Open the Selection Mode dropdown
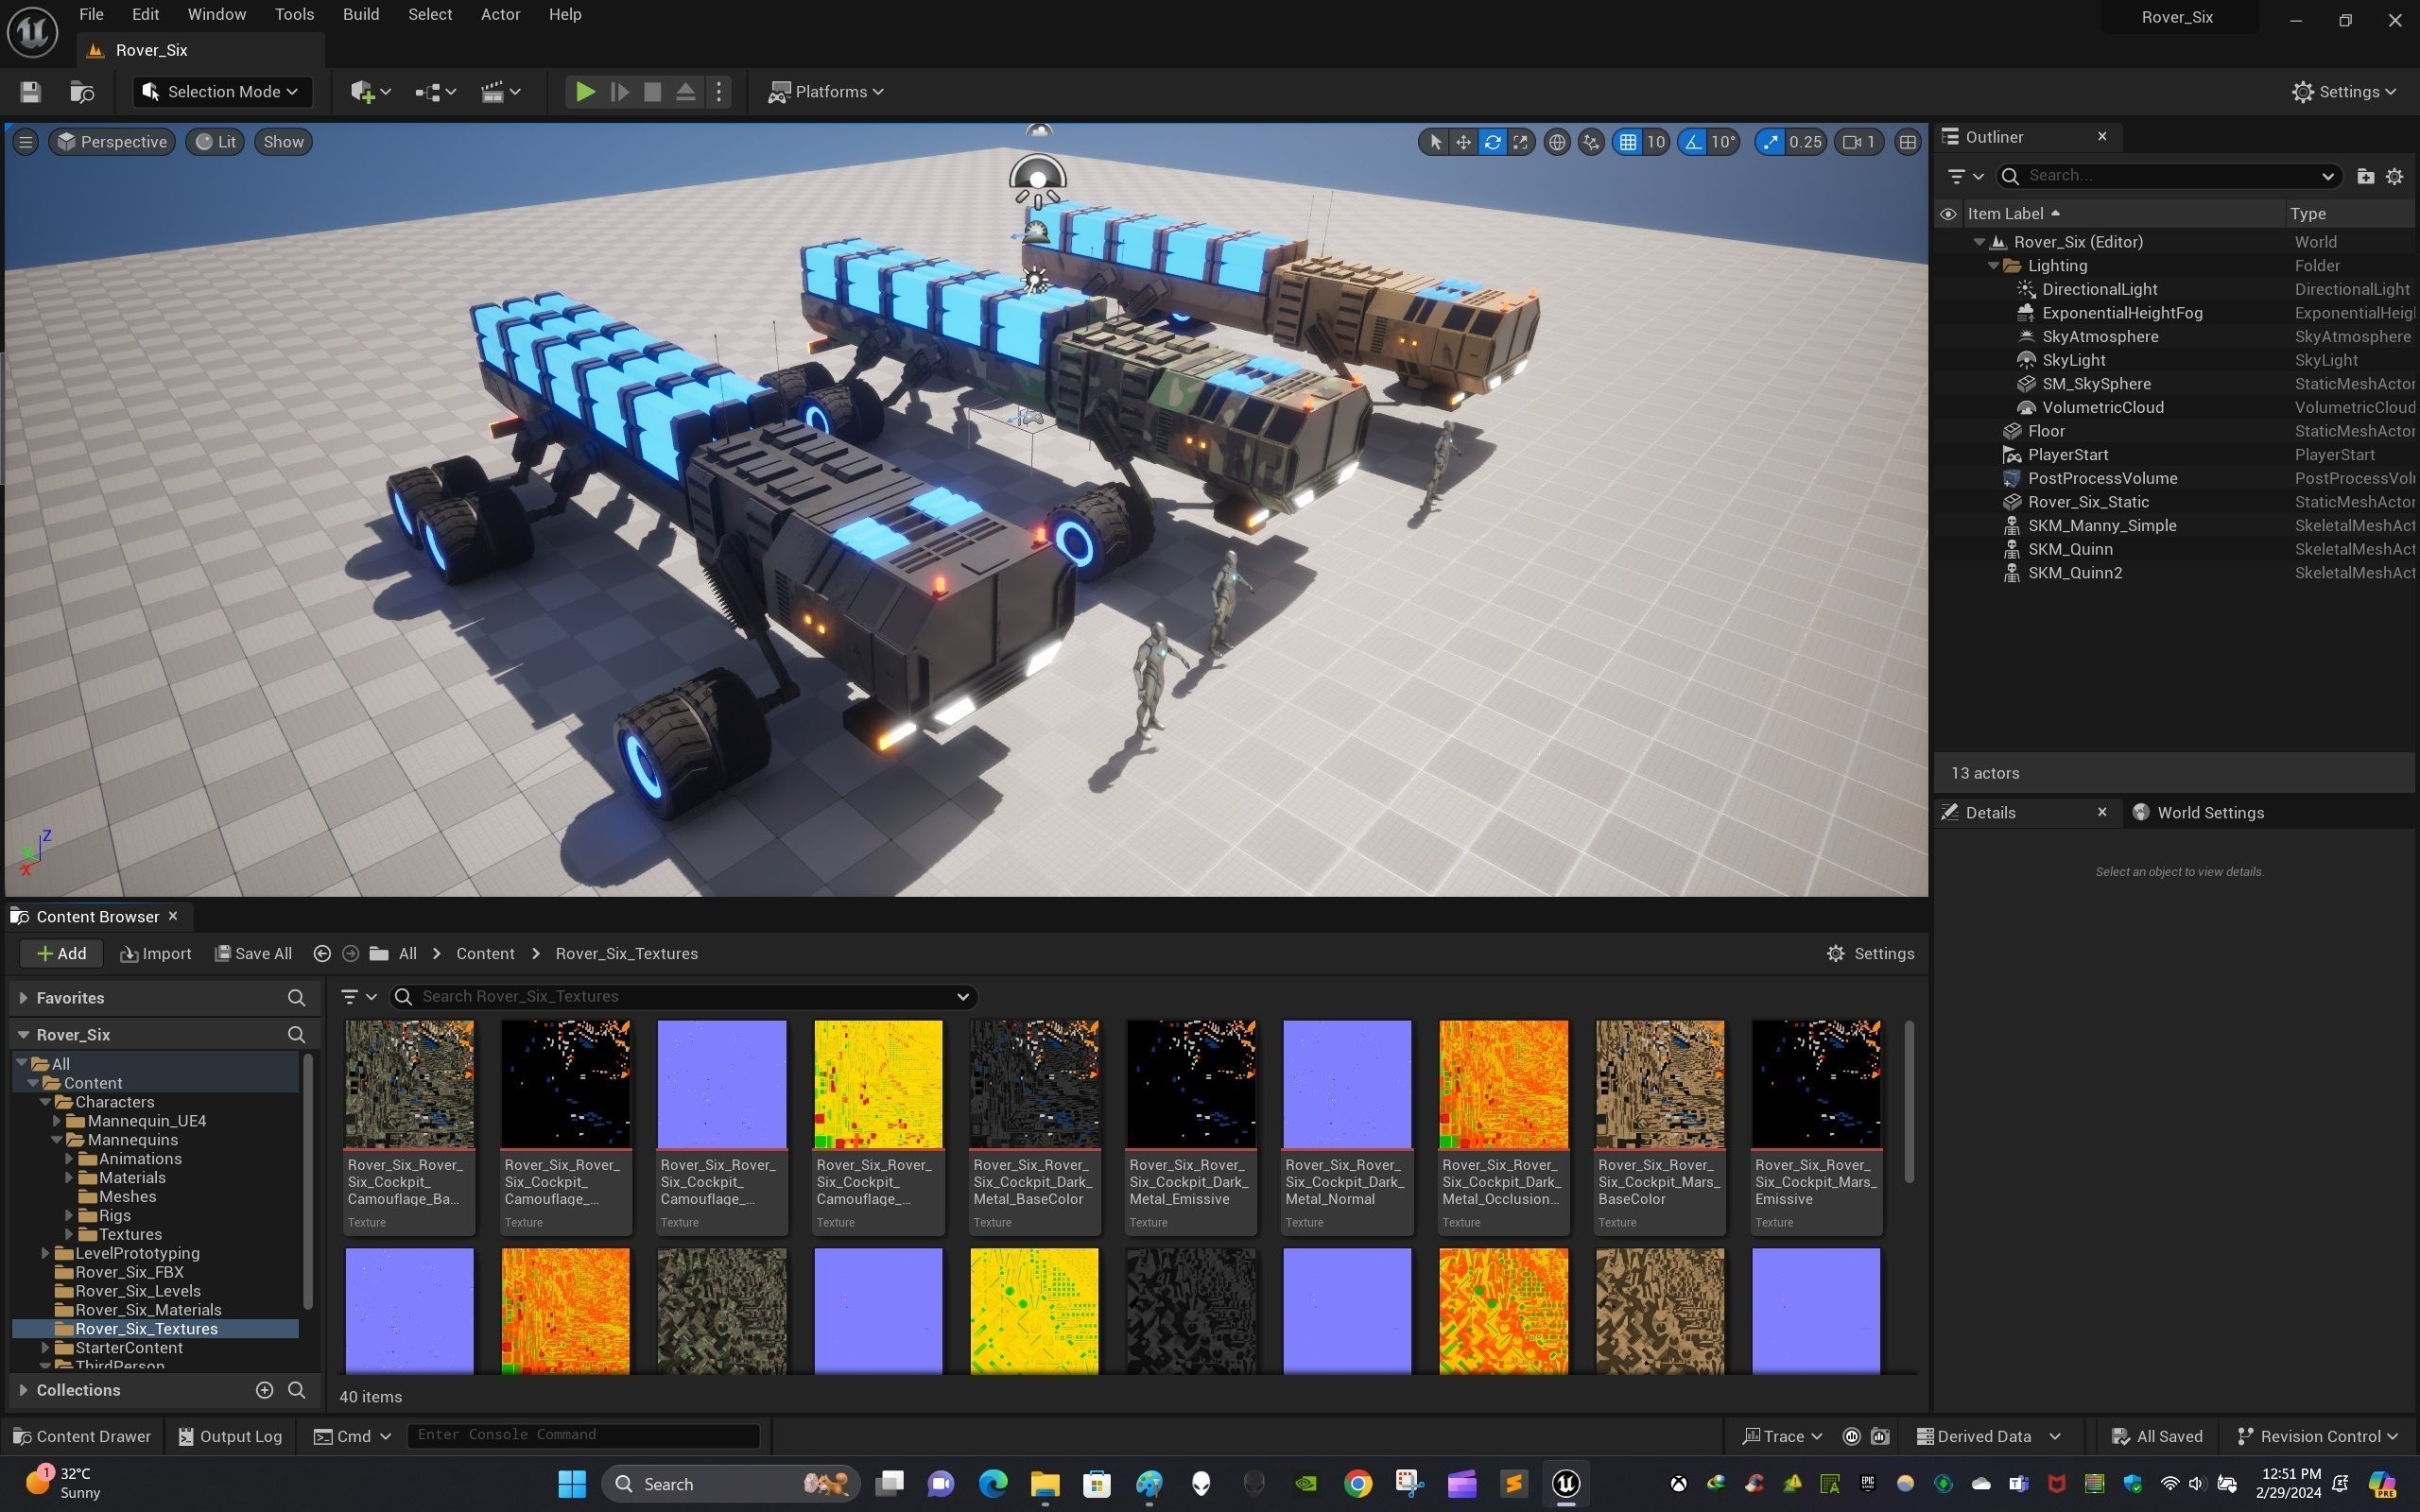The image size is (2420, 1512). click(222, 92)
